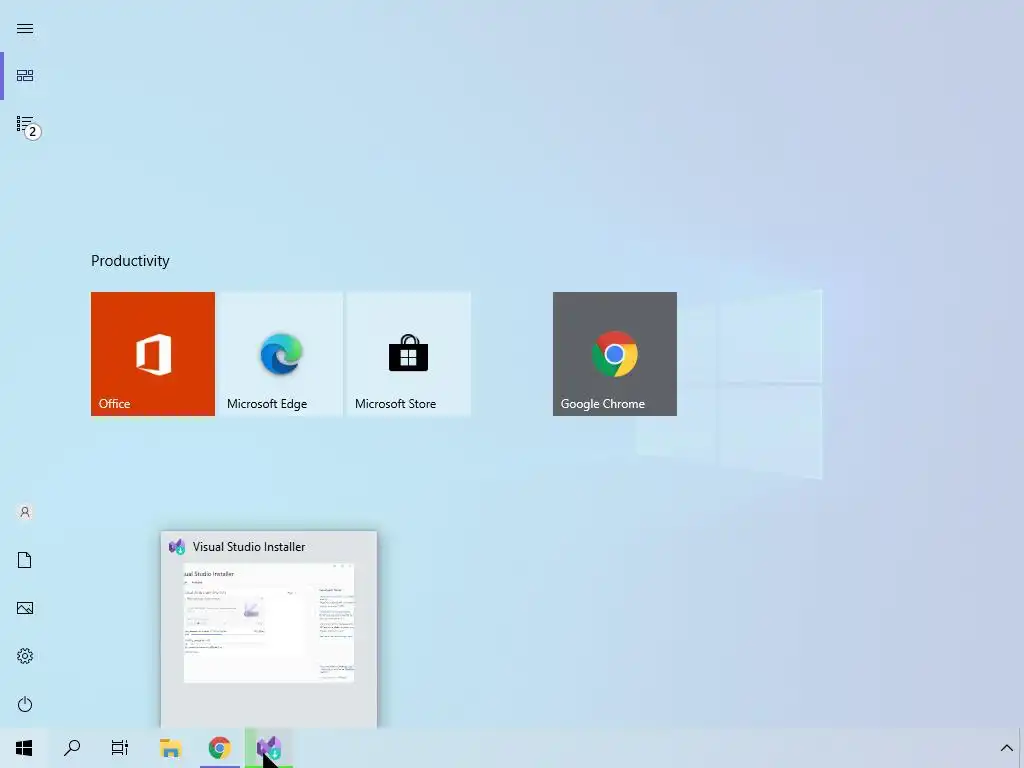Screen dimensions: 1024x768
Task: Open the Office tile
Action: click(x=153, y=354)
